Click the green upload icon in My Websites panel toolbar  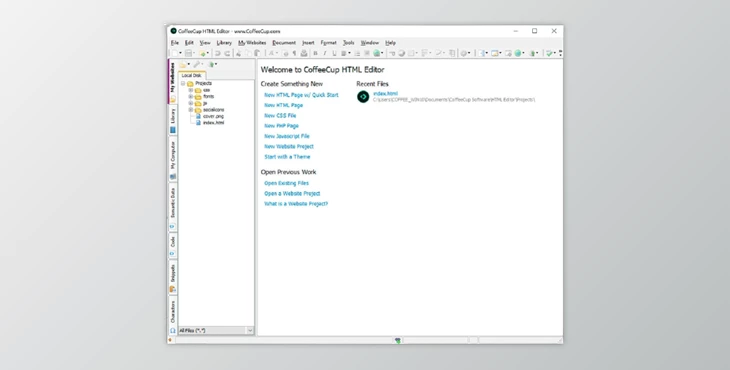(x=211, y=65)
